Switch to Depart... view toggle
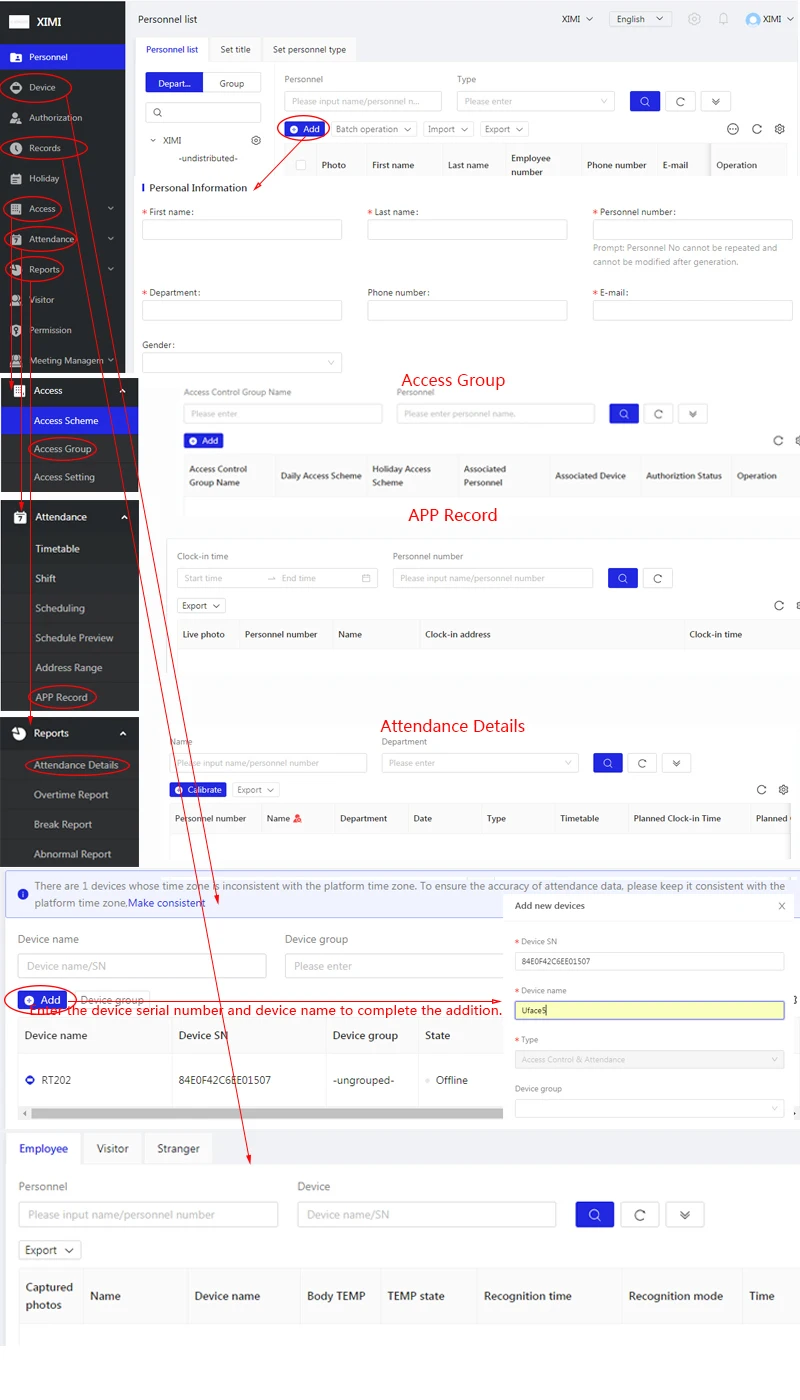This screenshot has width=800, height=1400. (x=174, y=84)
